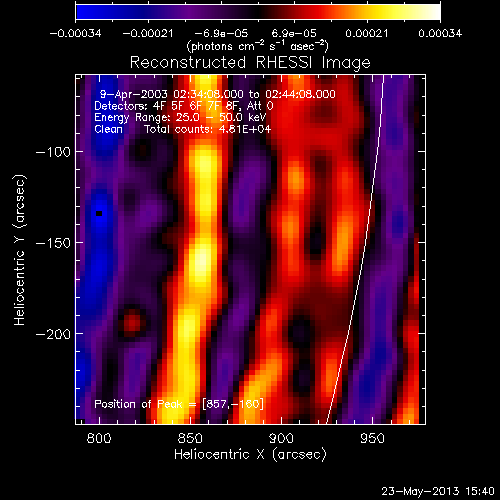Click the timestamp '23-May-2013 15:40'

point(438,491)
